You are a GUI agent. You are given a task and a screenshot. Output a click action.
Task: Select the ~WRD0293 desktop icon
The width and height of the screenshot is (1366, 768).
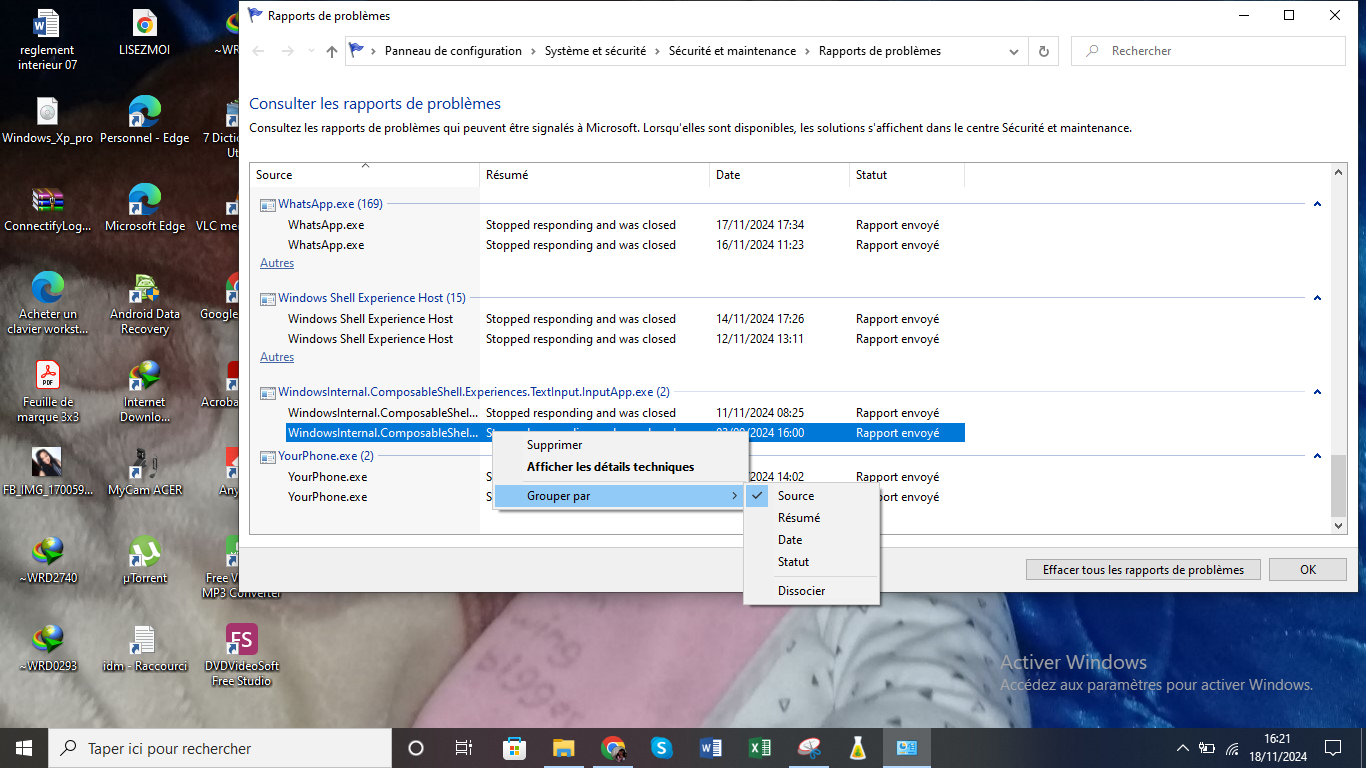(x=47, y=649)
